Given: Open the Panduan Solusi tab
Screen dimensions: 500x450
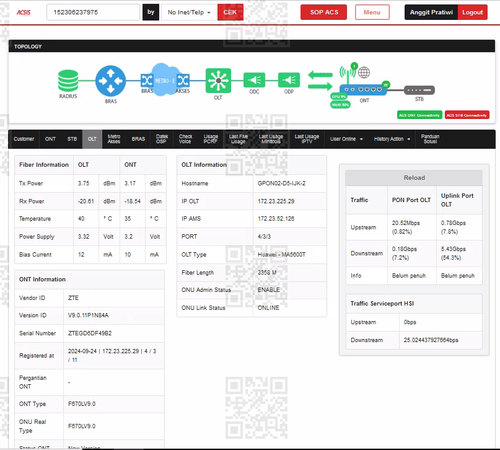Looking at the screenshot, I should pos(430,139).
